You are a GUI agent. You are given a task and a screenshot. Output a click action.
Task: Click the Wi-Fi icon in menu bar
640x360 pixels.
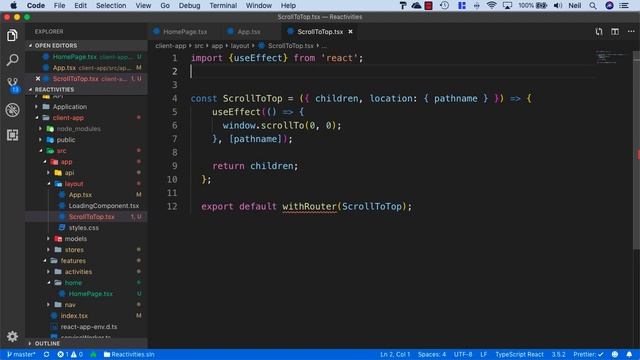pyautogui.click(x=491, y=5)
